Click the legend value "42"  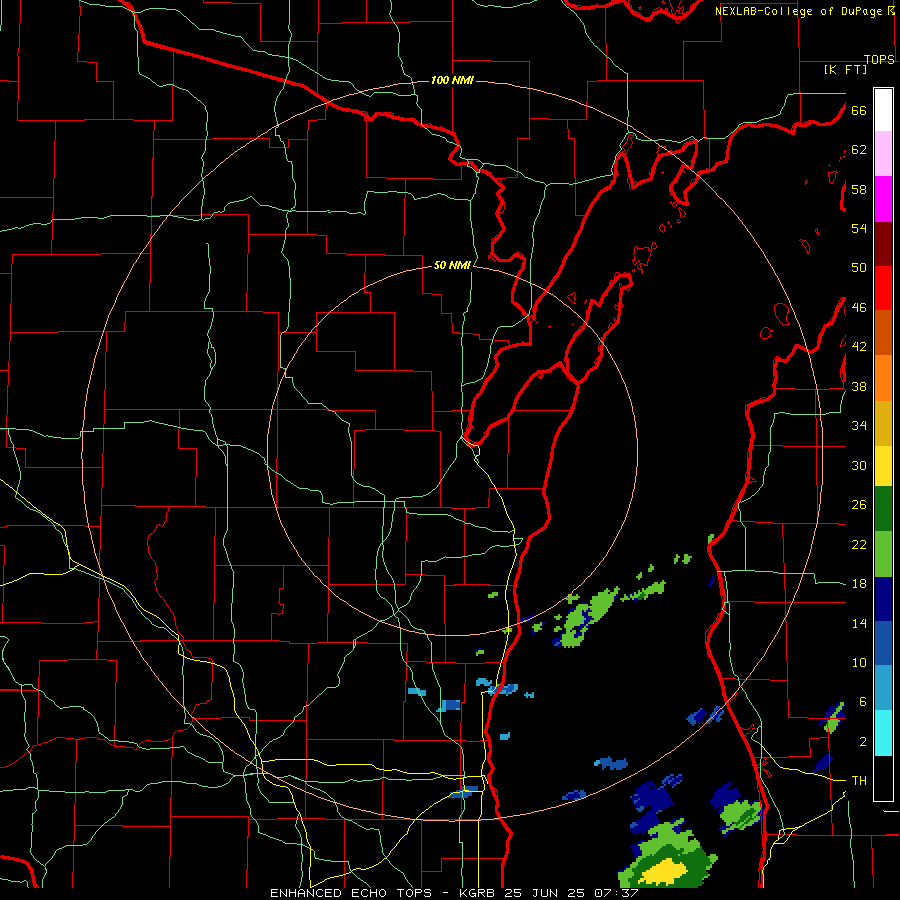coord(859,347)
